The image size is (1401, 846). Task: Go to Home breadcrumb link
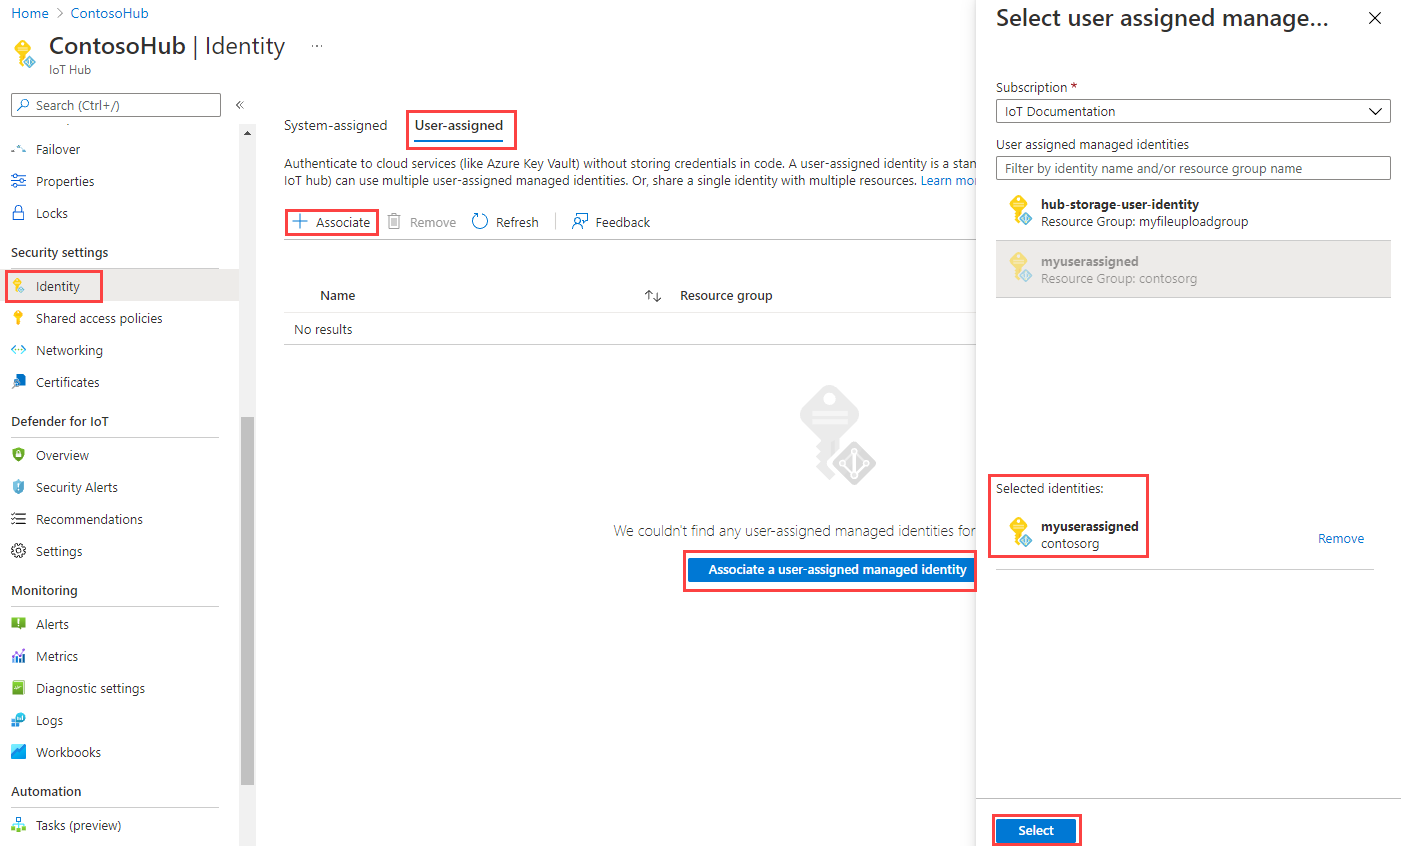30,13
